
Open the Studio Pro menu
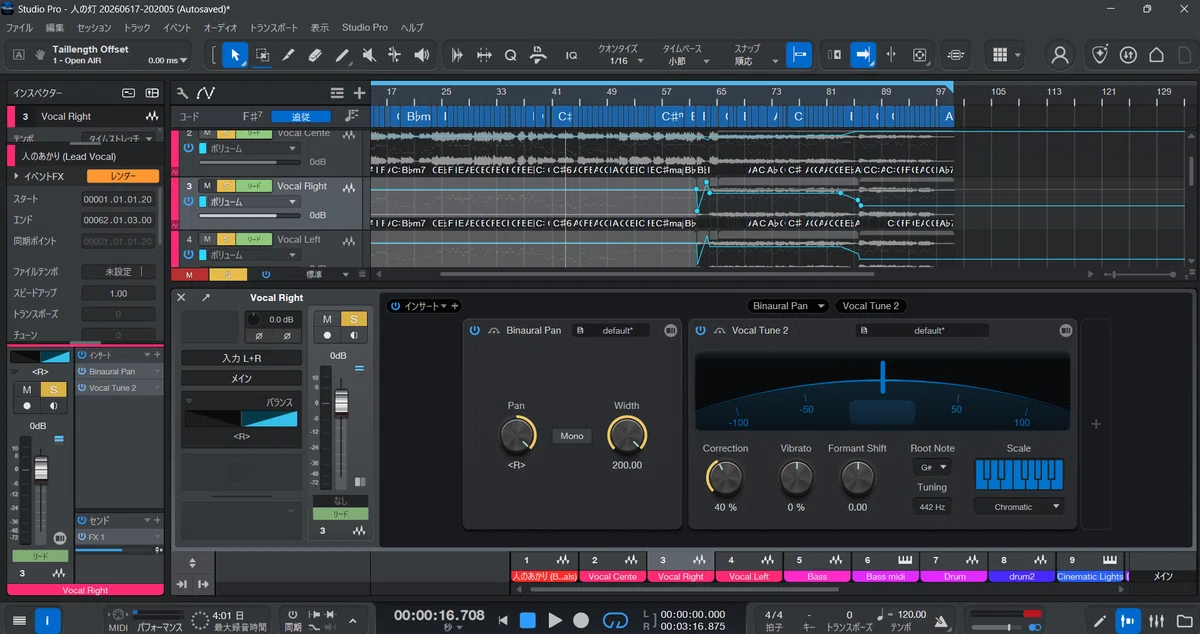(x=365, y=27)
